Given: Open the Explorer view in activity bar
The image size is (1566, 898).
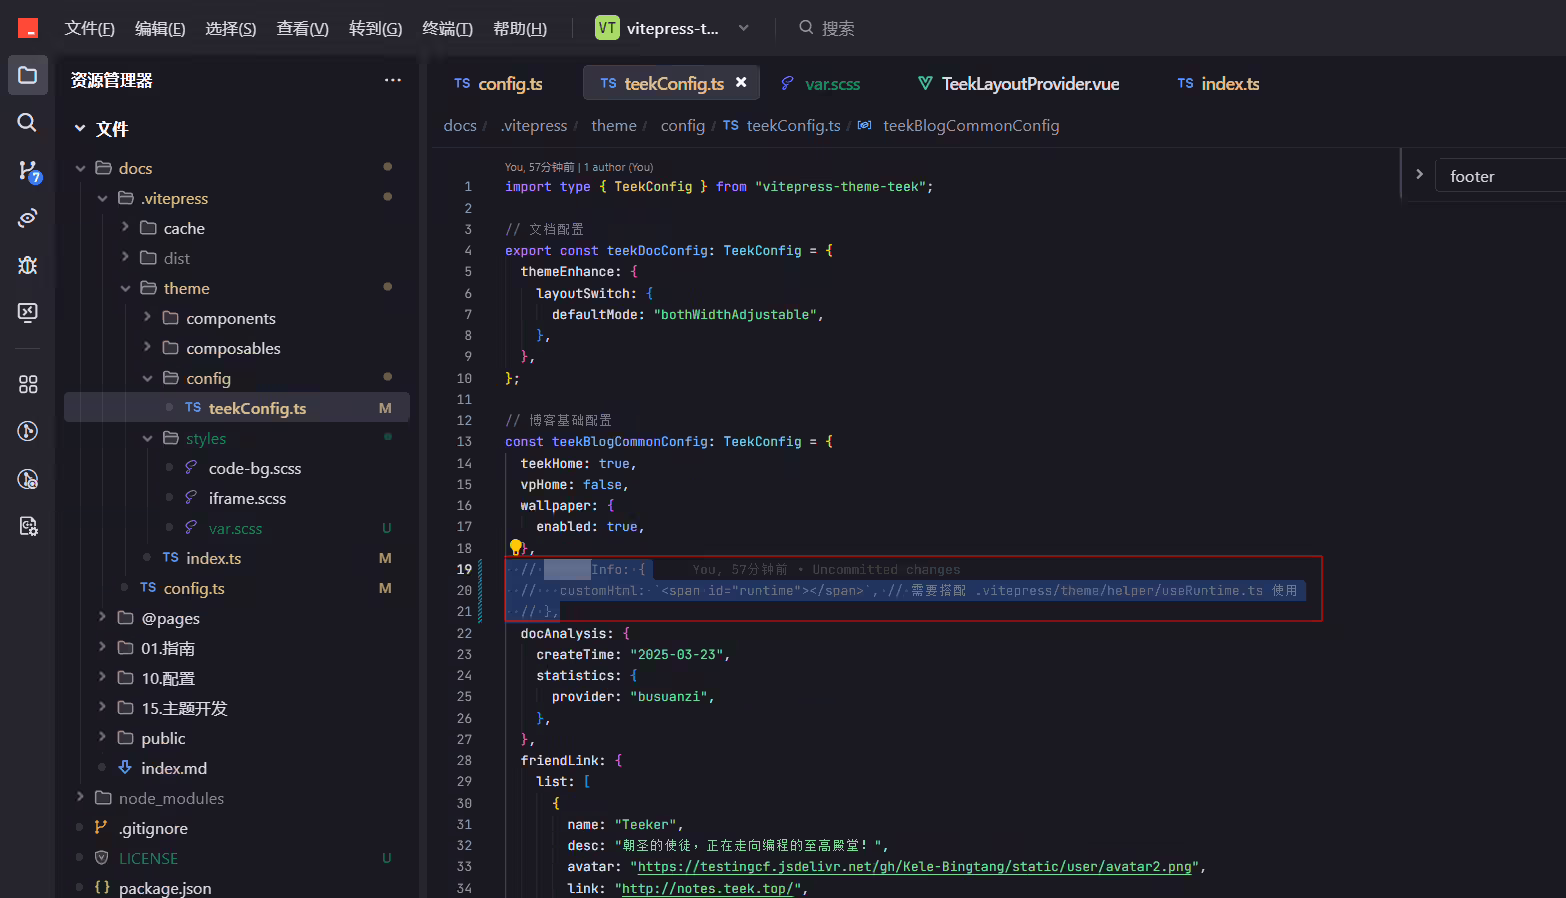Looking at the screenshot, I should [28, 75].
